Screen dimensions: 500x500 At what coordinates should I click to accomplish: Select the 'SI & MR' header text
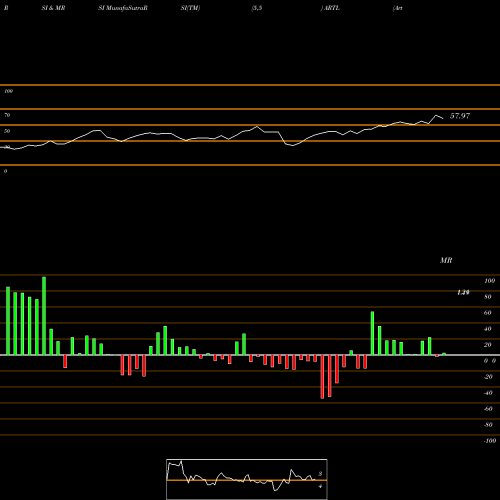[x=53, y=8]
